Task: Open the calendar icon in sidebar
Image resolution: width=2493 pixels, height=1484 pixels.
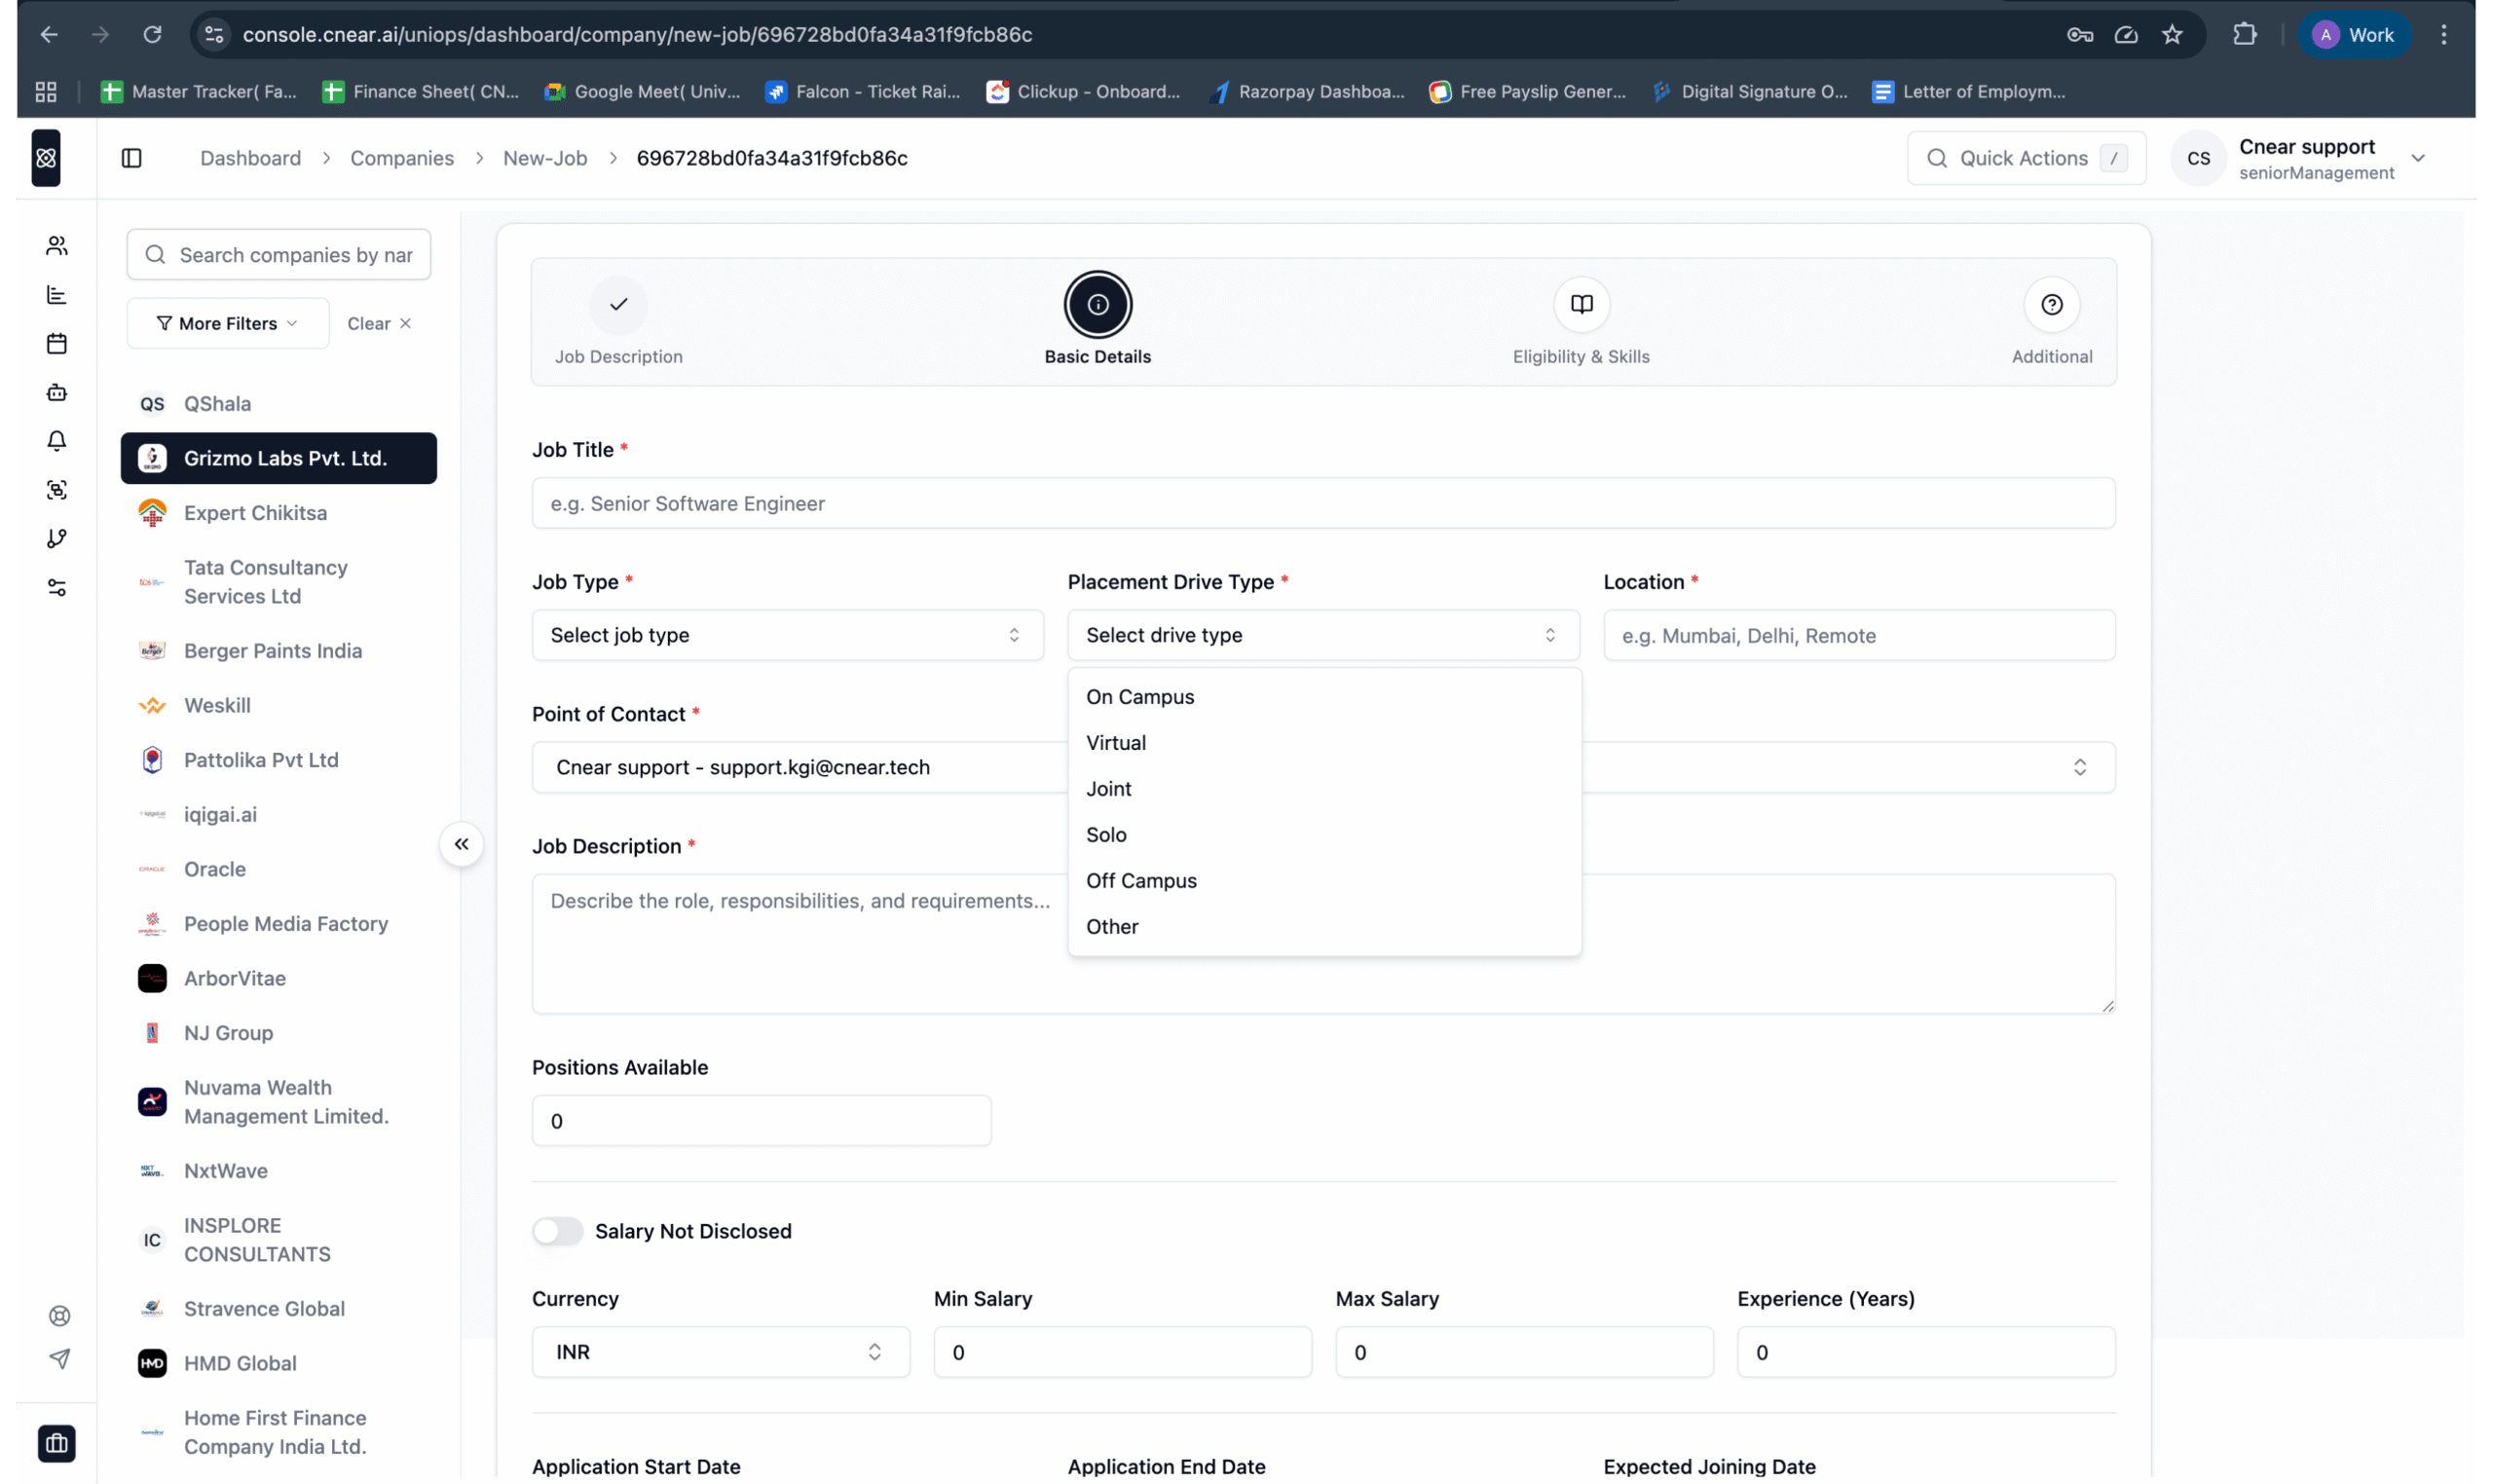Action: tap(57, 344)
